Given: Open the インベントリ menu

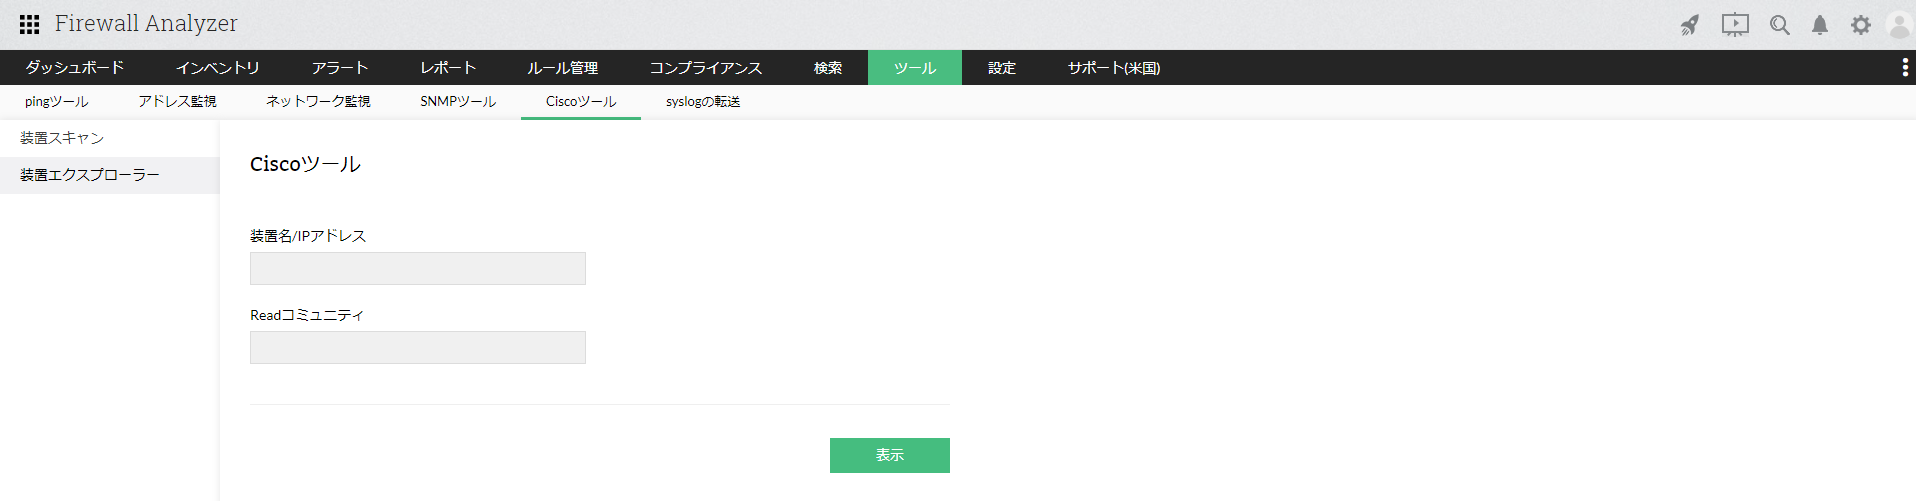Looking at the screenshot, I should pyautogui.click(x=217, y=68).
